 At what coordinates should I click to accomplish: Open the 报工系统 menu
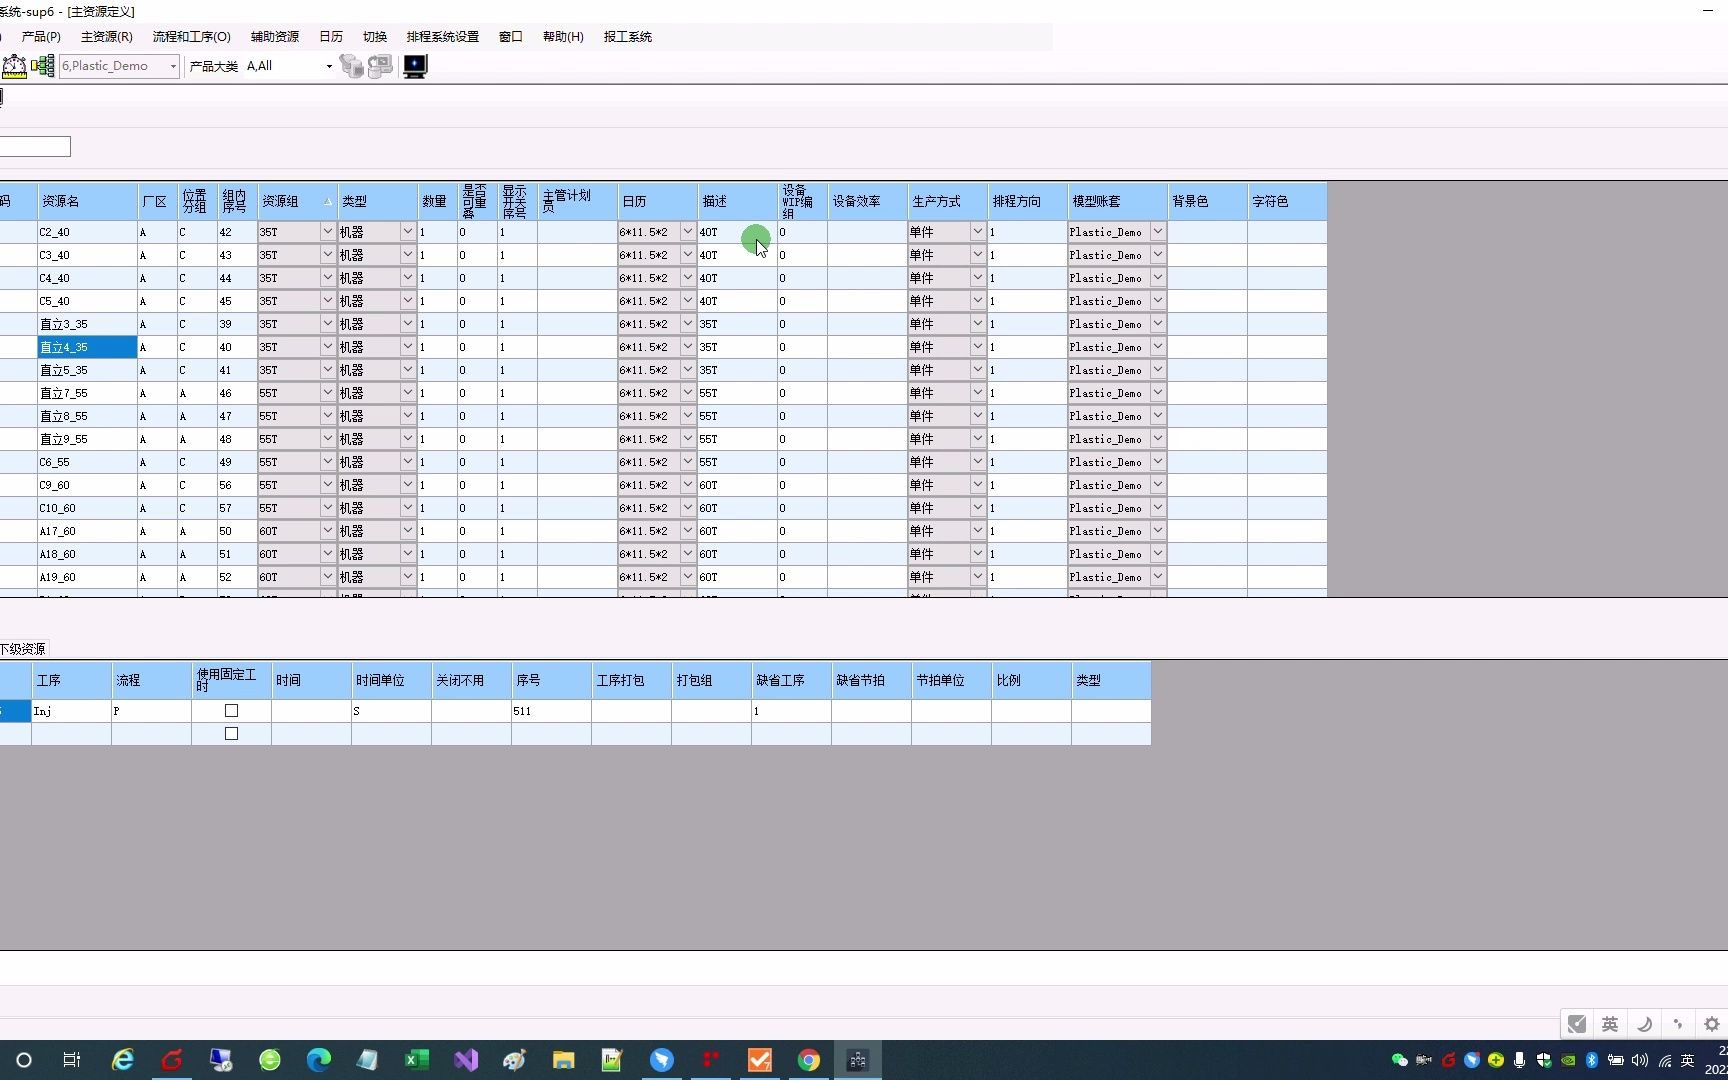[x=628, y=37]
